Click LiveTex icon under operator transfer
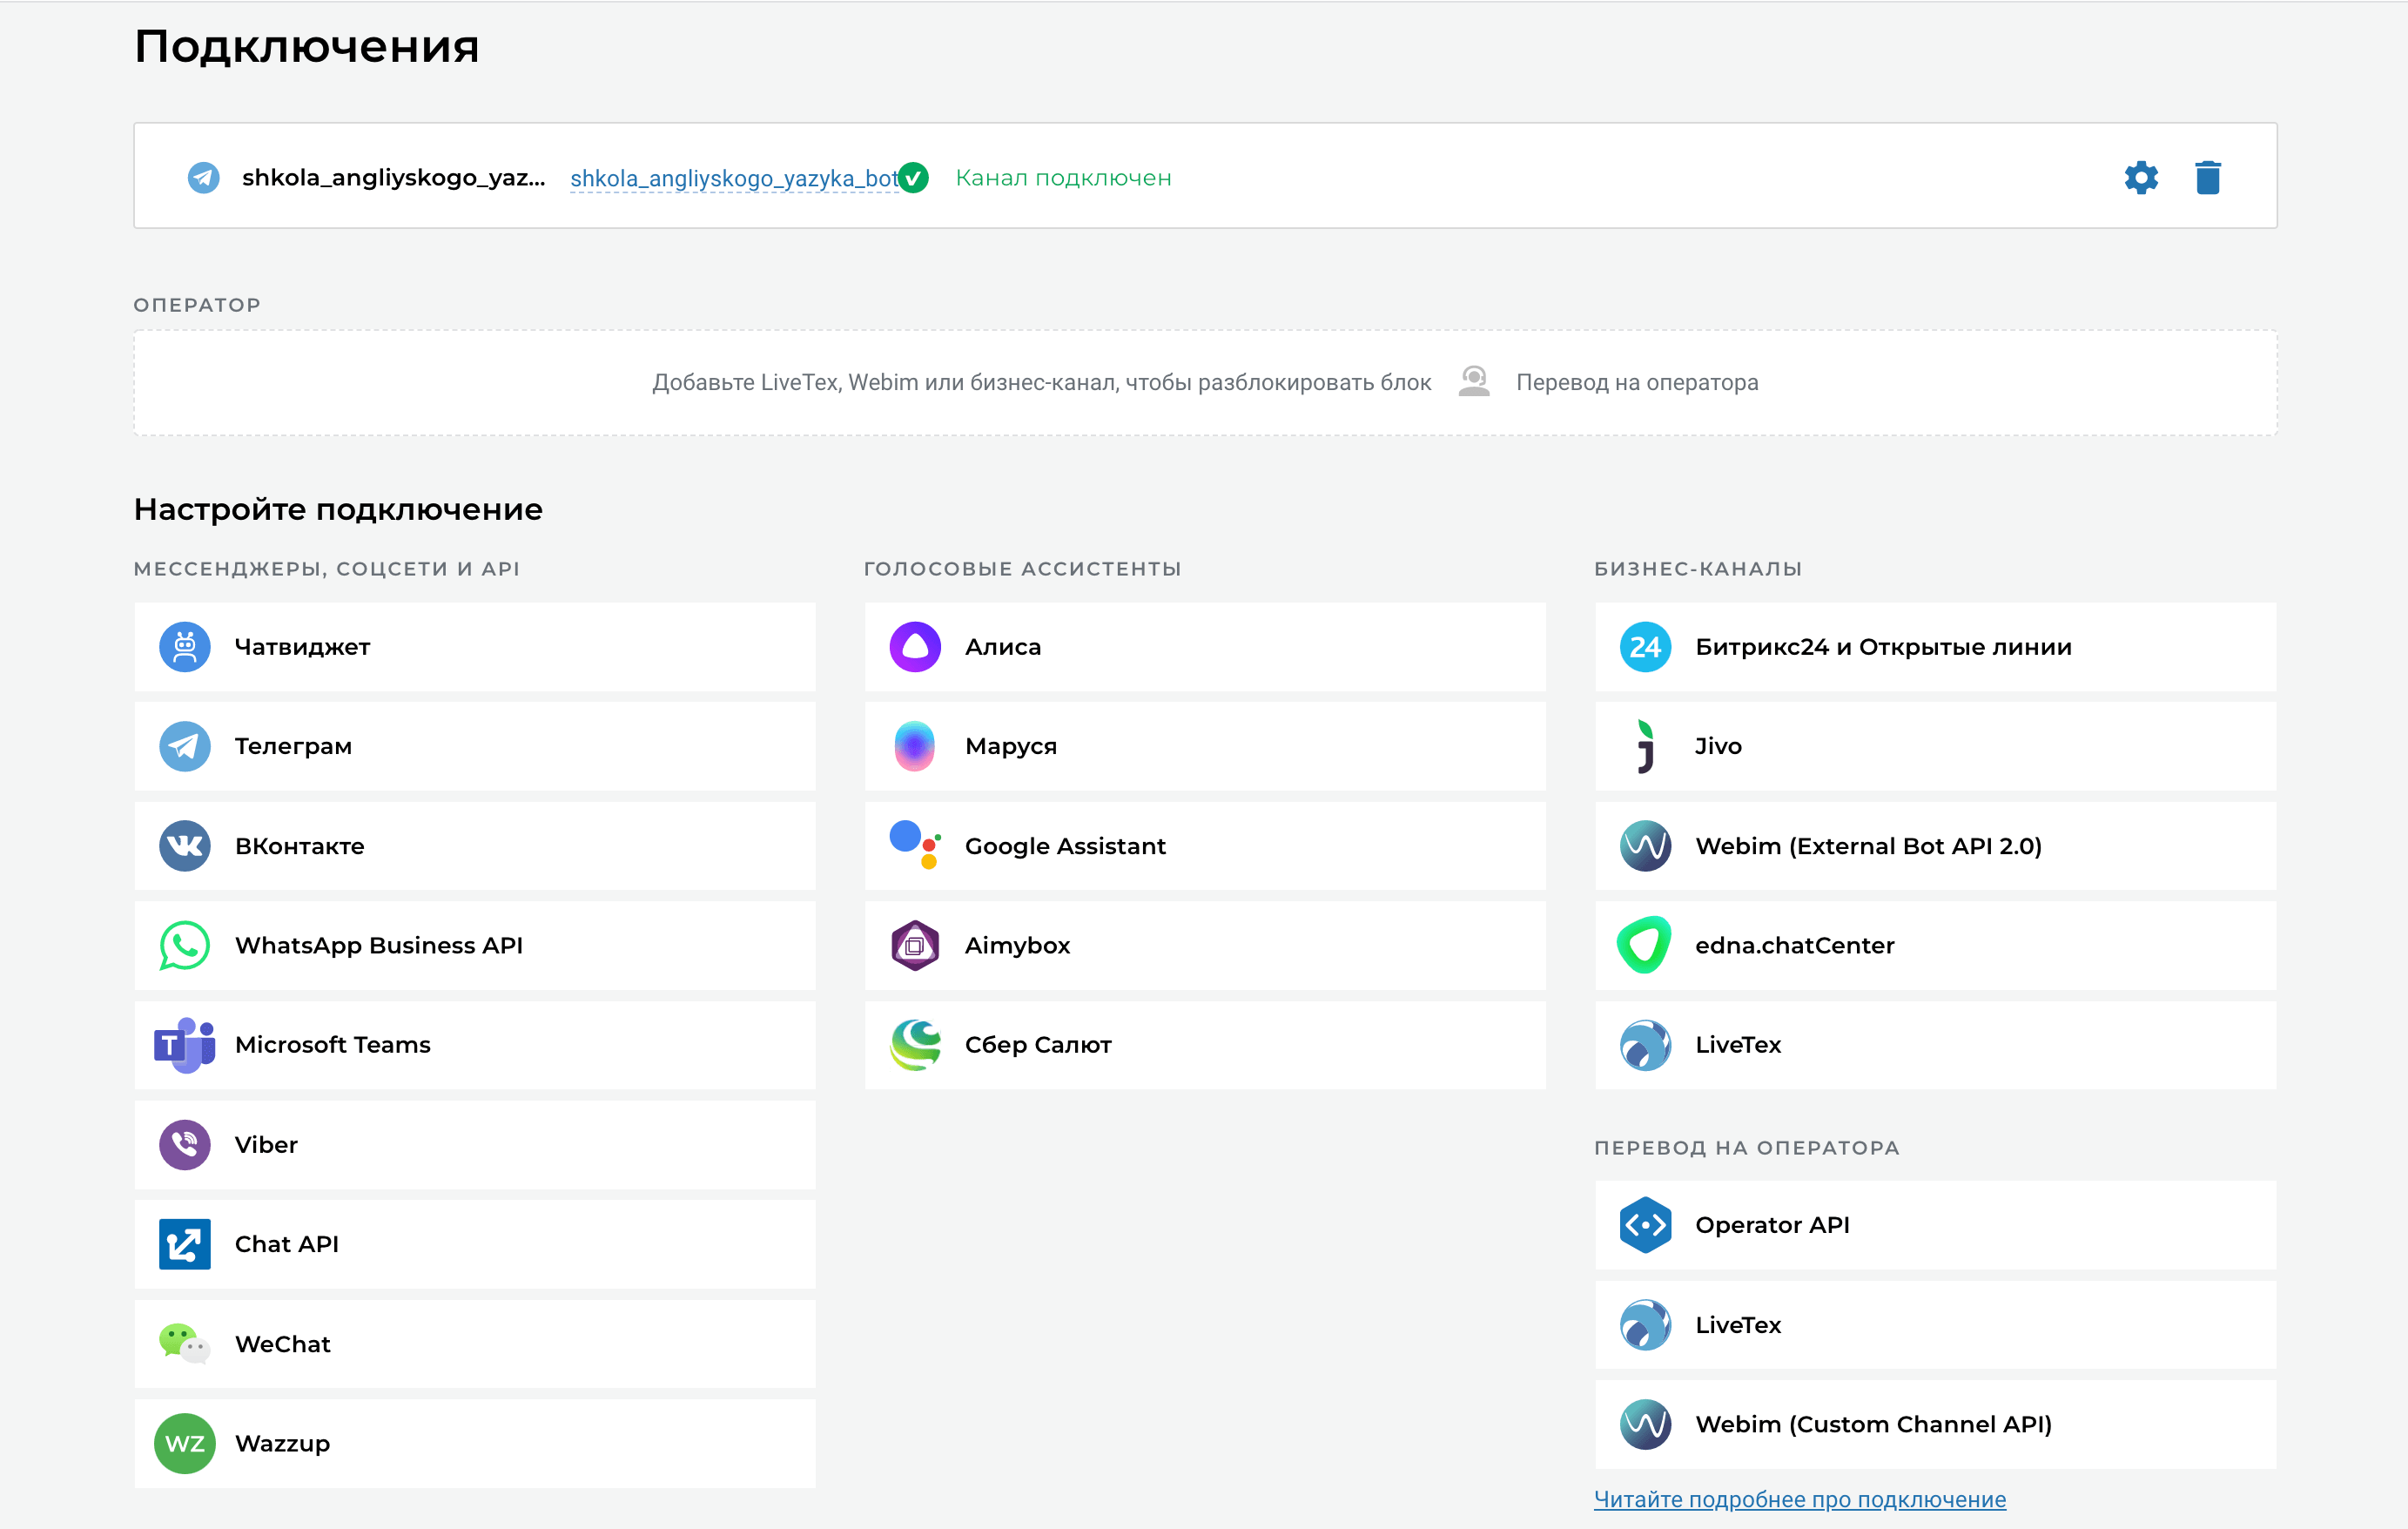The width and height of the screenshot is (2408, 1529). pyautogui.click(x=1645, y=1325)
